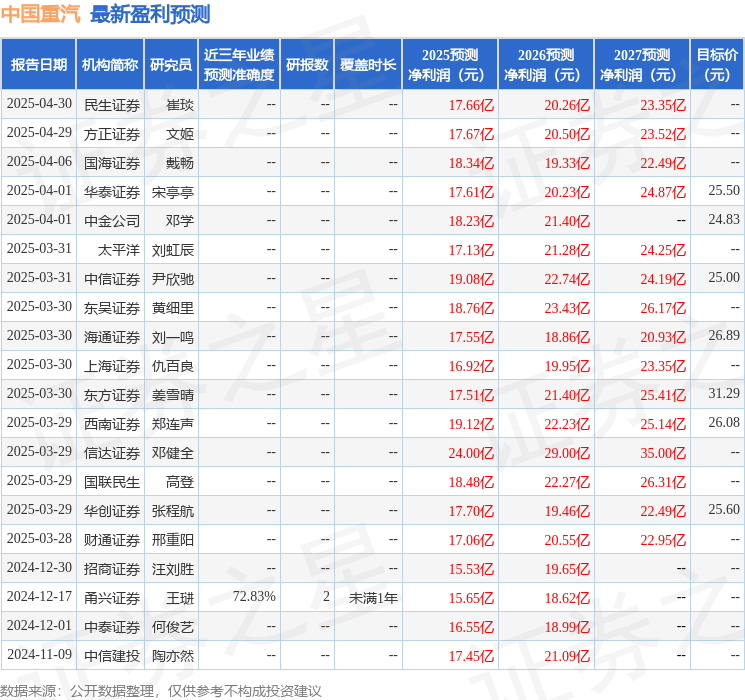The width and height of the screenshot is (745, 700).
Task: Click target price 26.89
Action: pyautogui.click(x=724, y=336)
